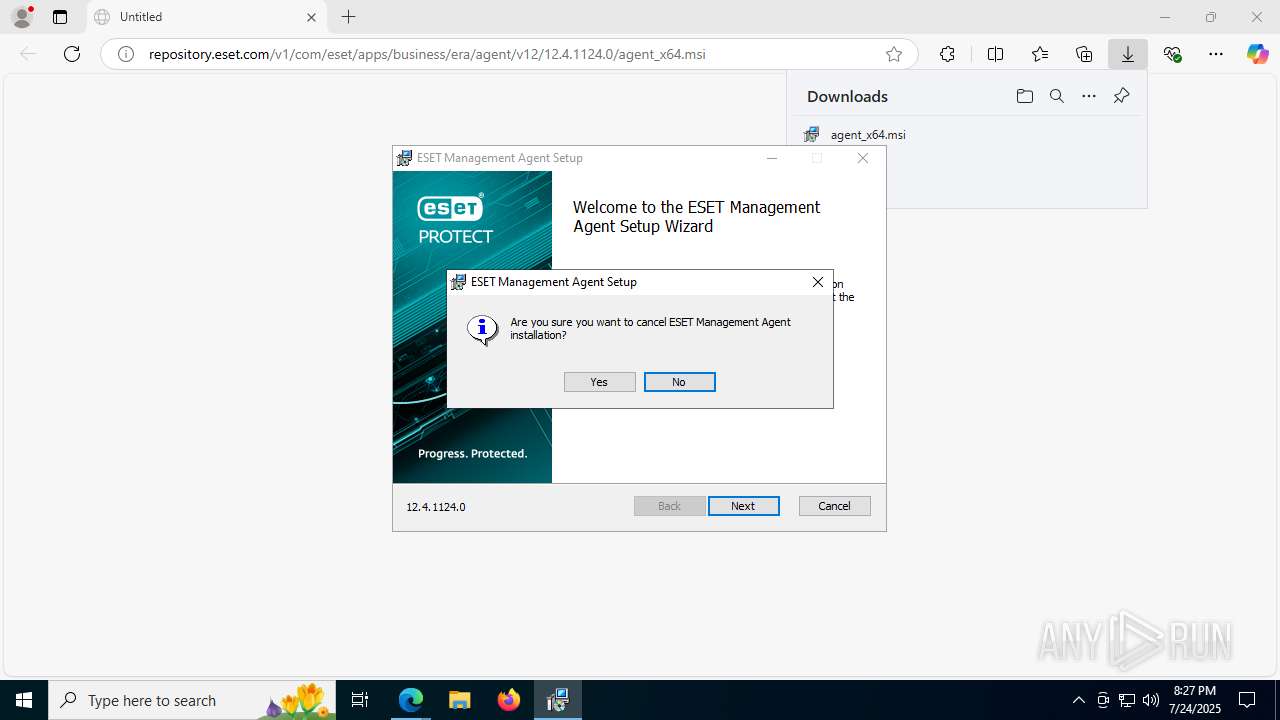Close the ESET Management Agent Setup window
Screen dimensions: 1280x720
863,158
